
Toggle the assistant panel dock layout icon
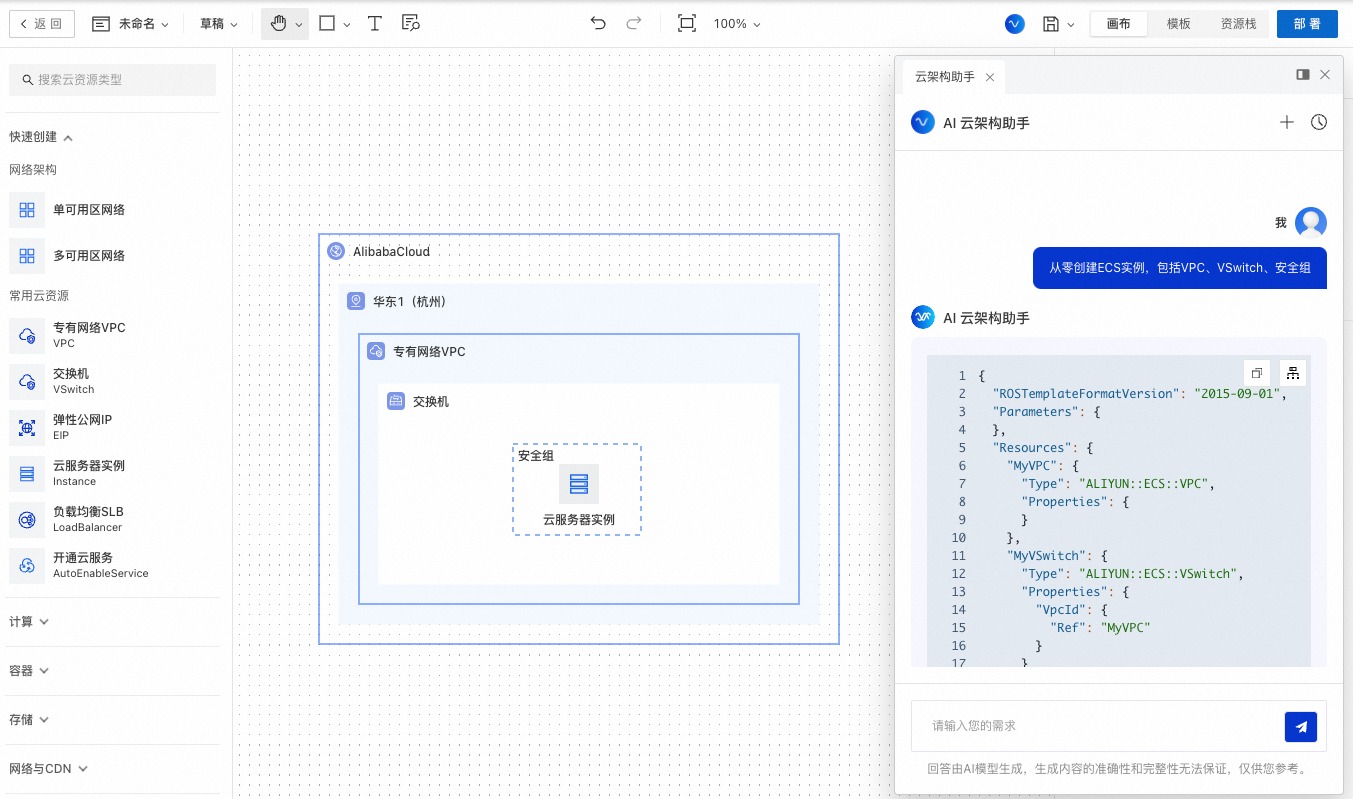click(x=1303, y=74)
